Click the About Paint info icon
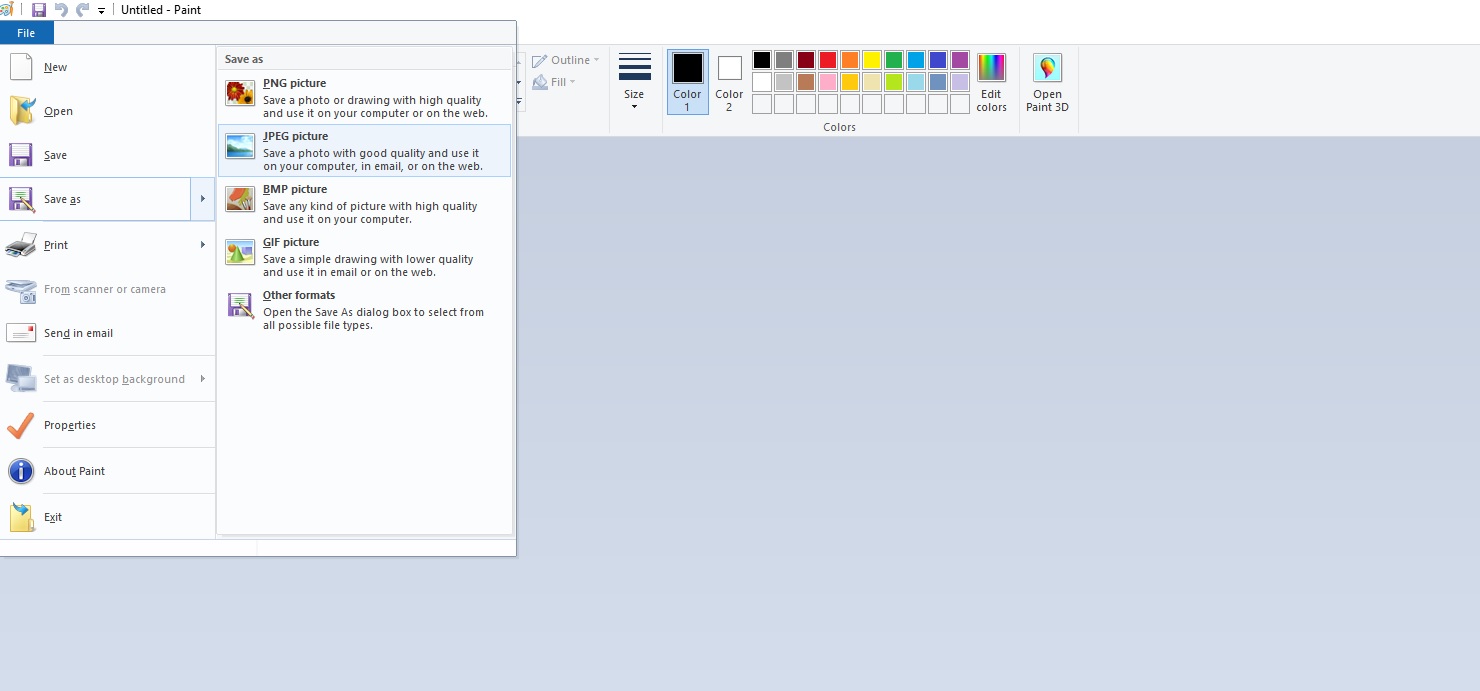This screenshot has width=1480, height=691. click(21, 471)
